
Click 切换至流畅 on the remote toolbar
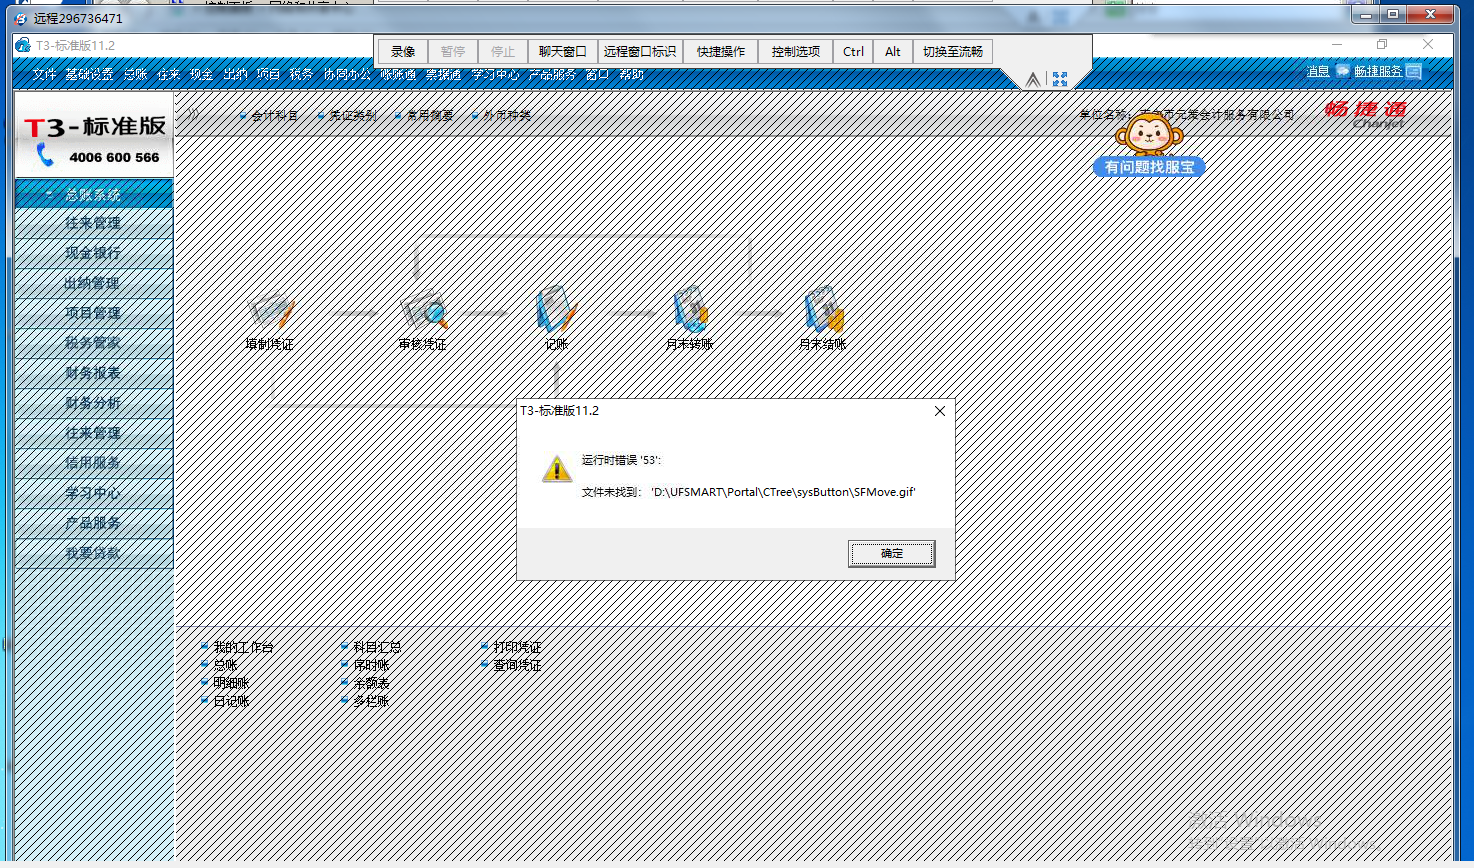click(953, 51)
